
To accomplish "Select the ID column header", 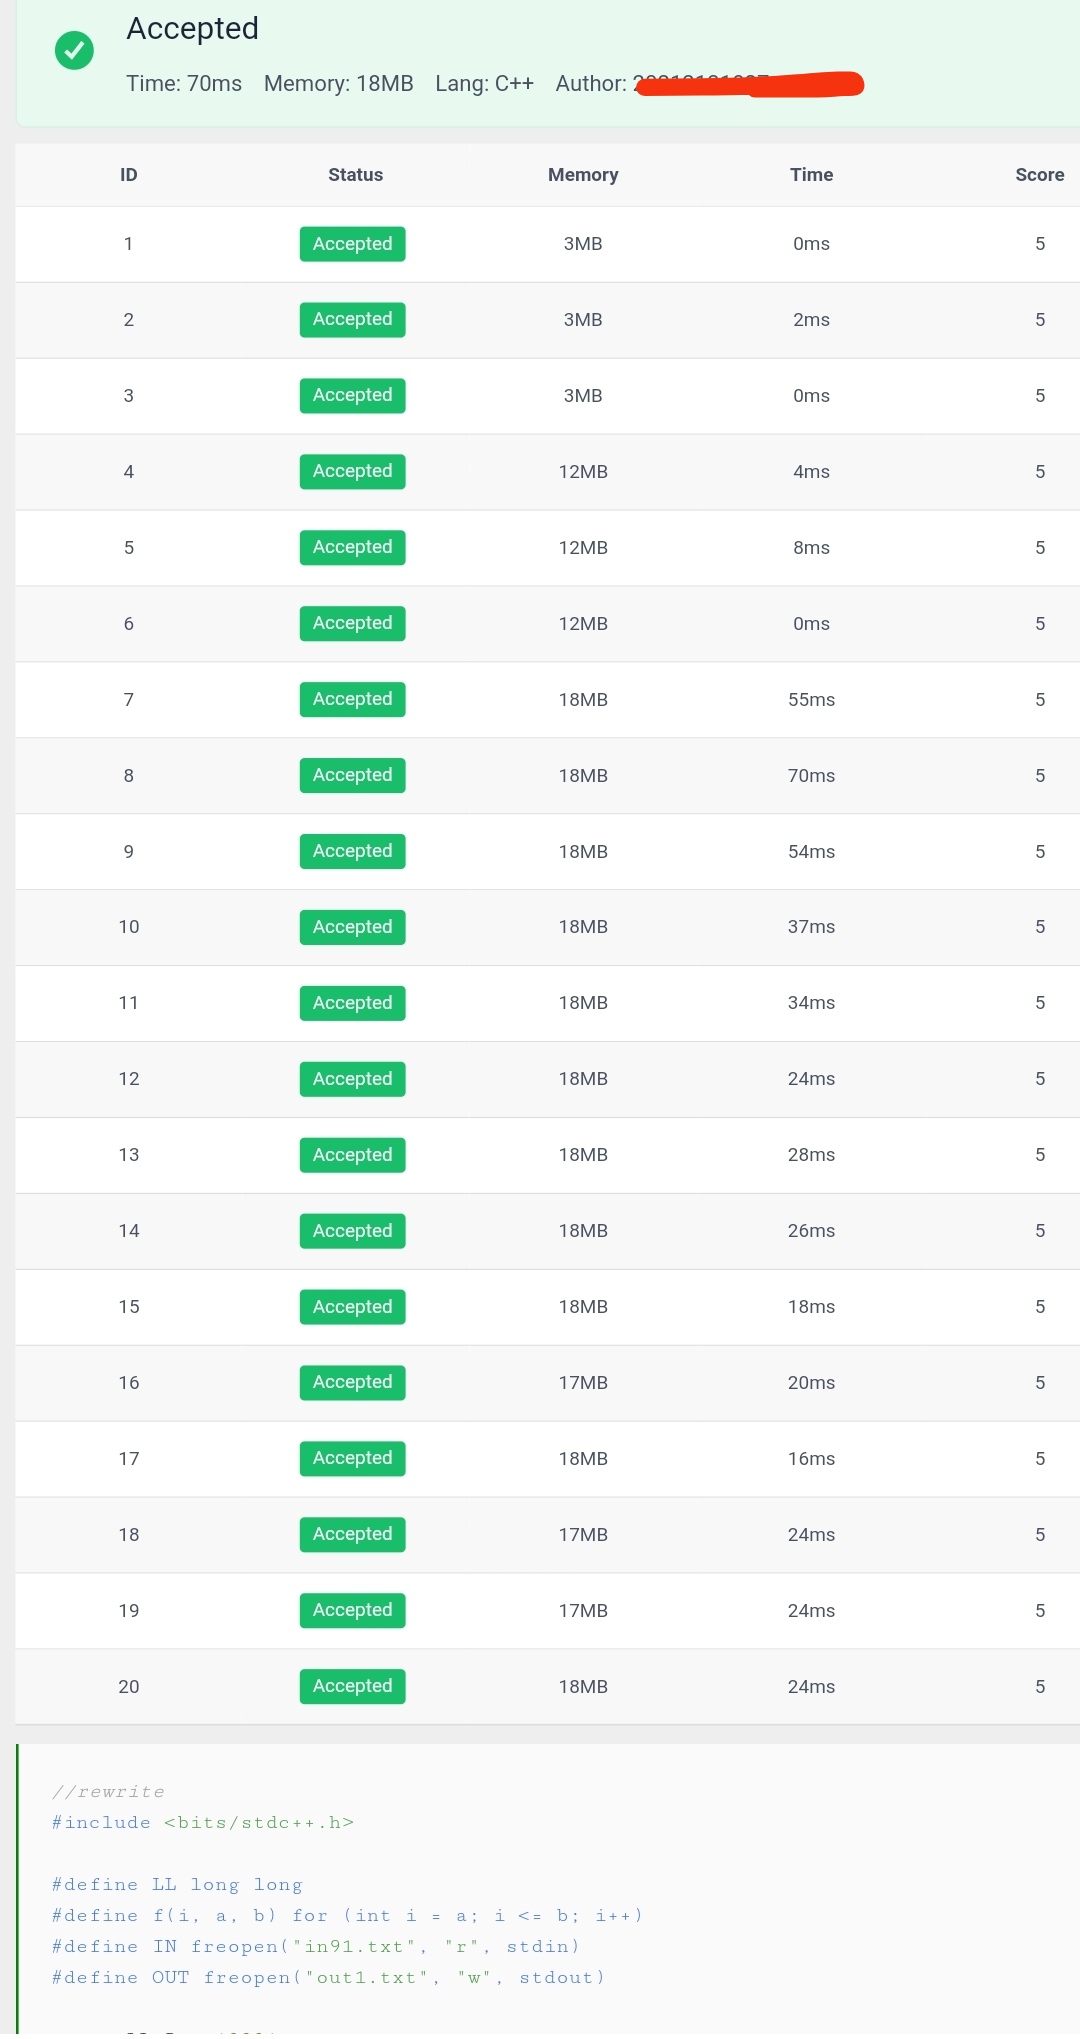I will (x=128, y=175).
